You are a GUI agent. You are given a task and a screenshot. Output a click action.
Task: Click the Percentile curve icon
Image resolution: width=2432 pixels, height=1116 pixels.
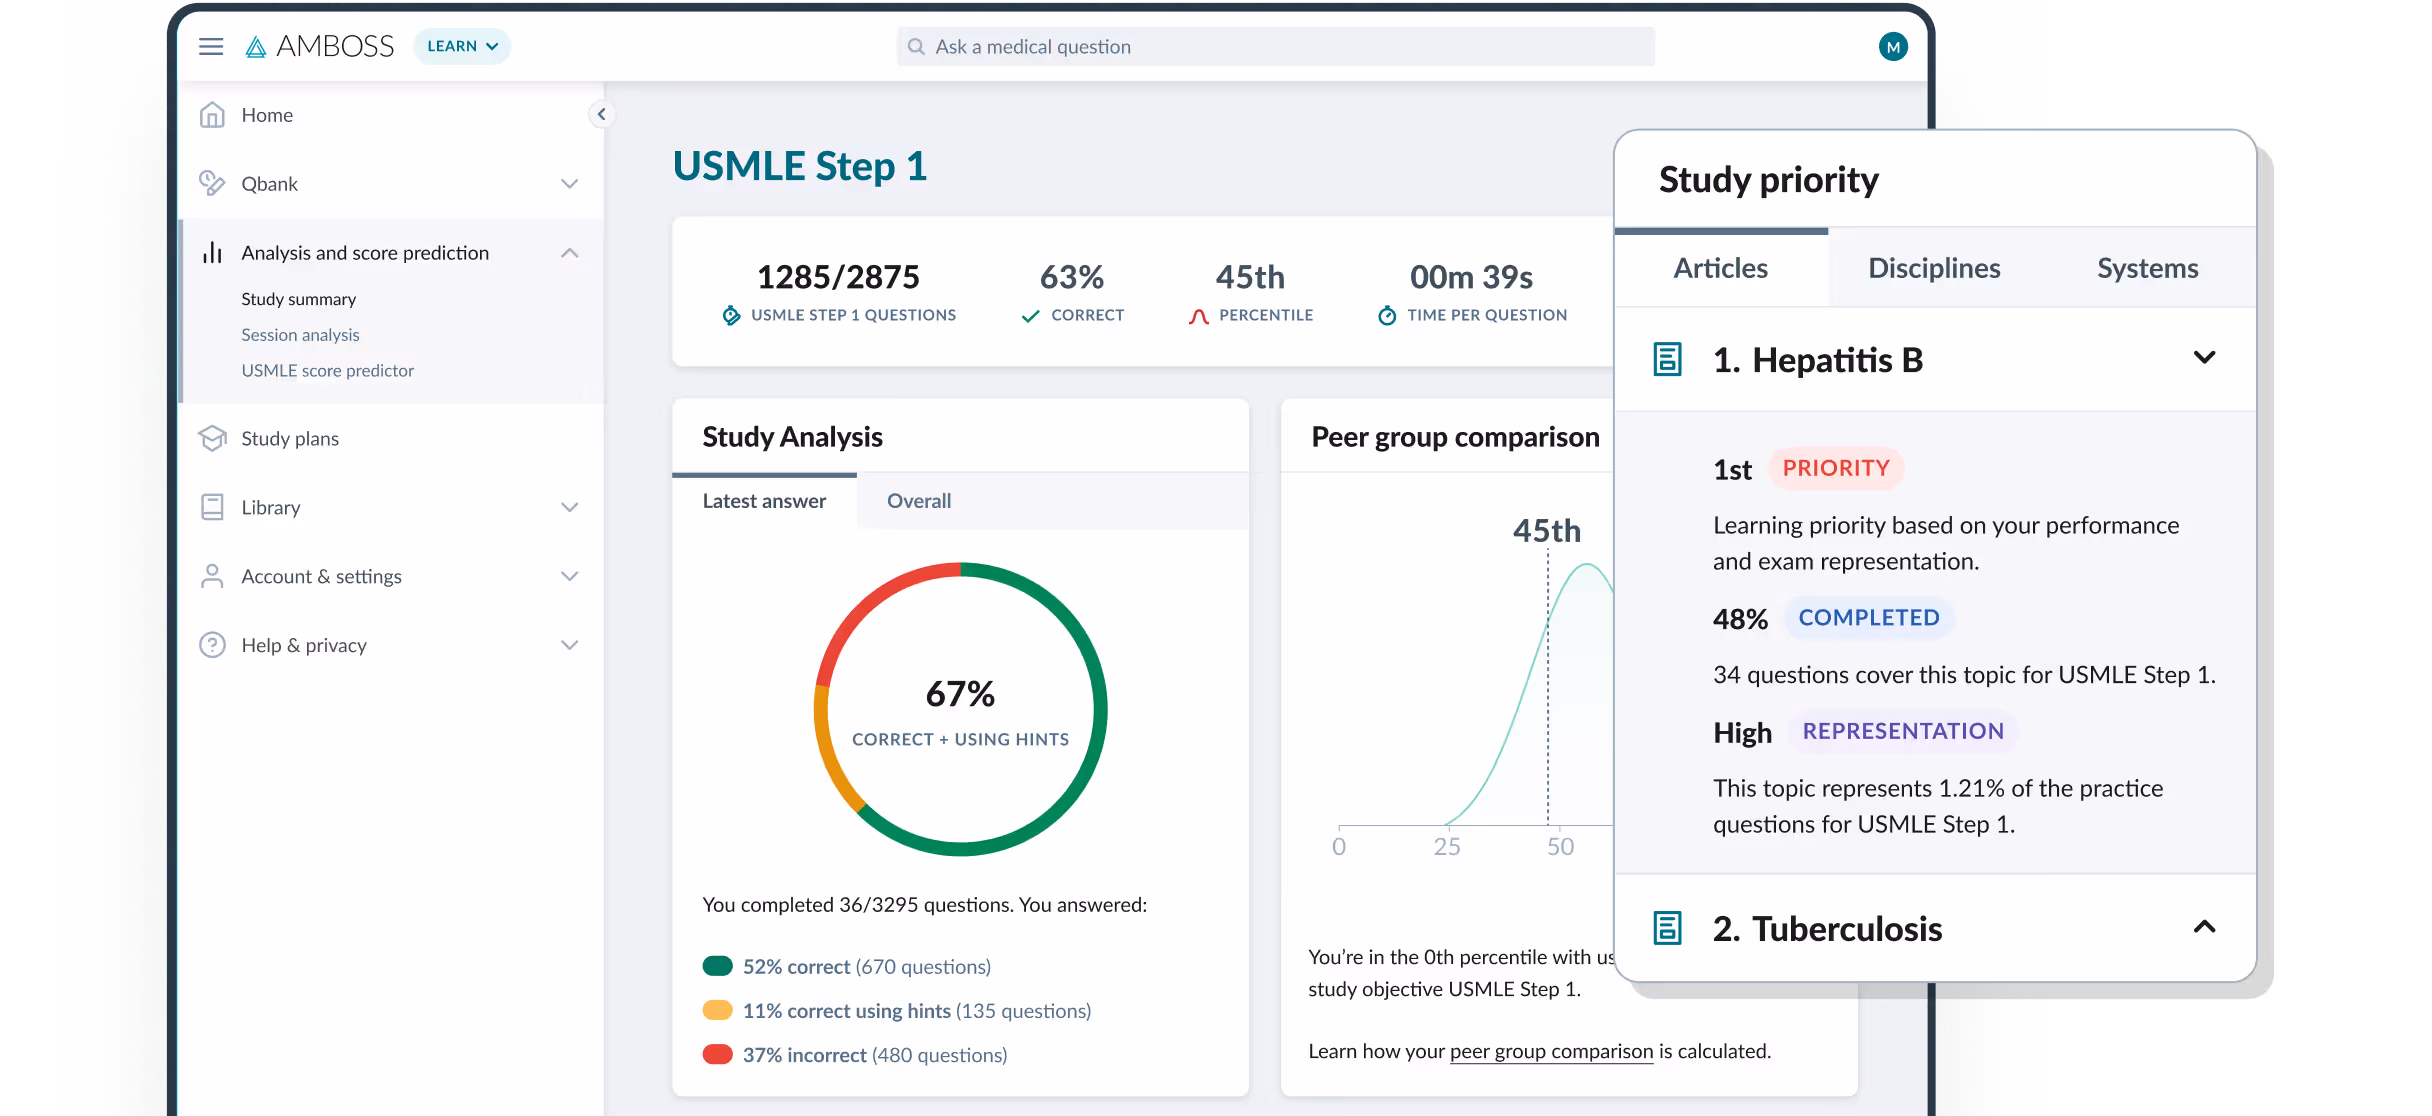pyautogui.click(x=1198, y=316)
